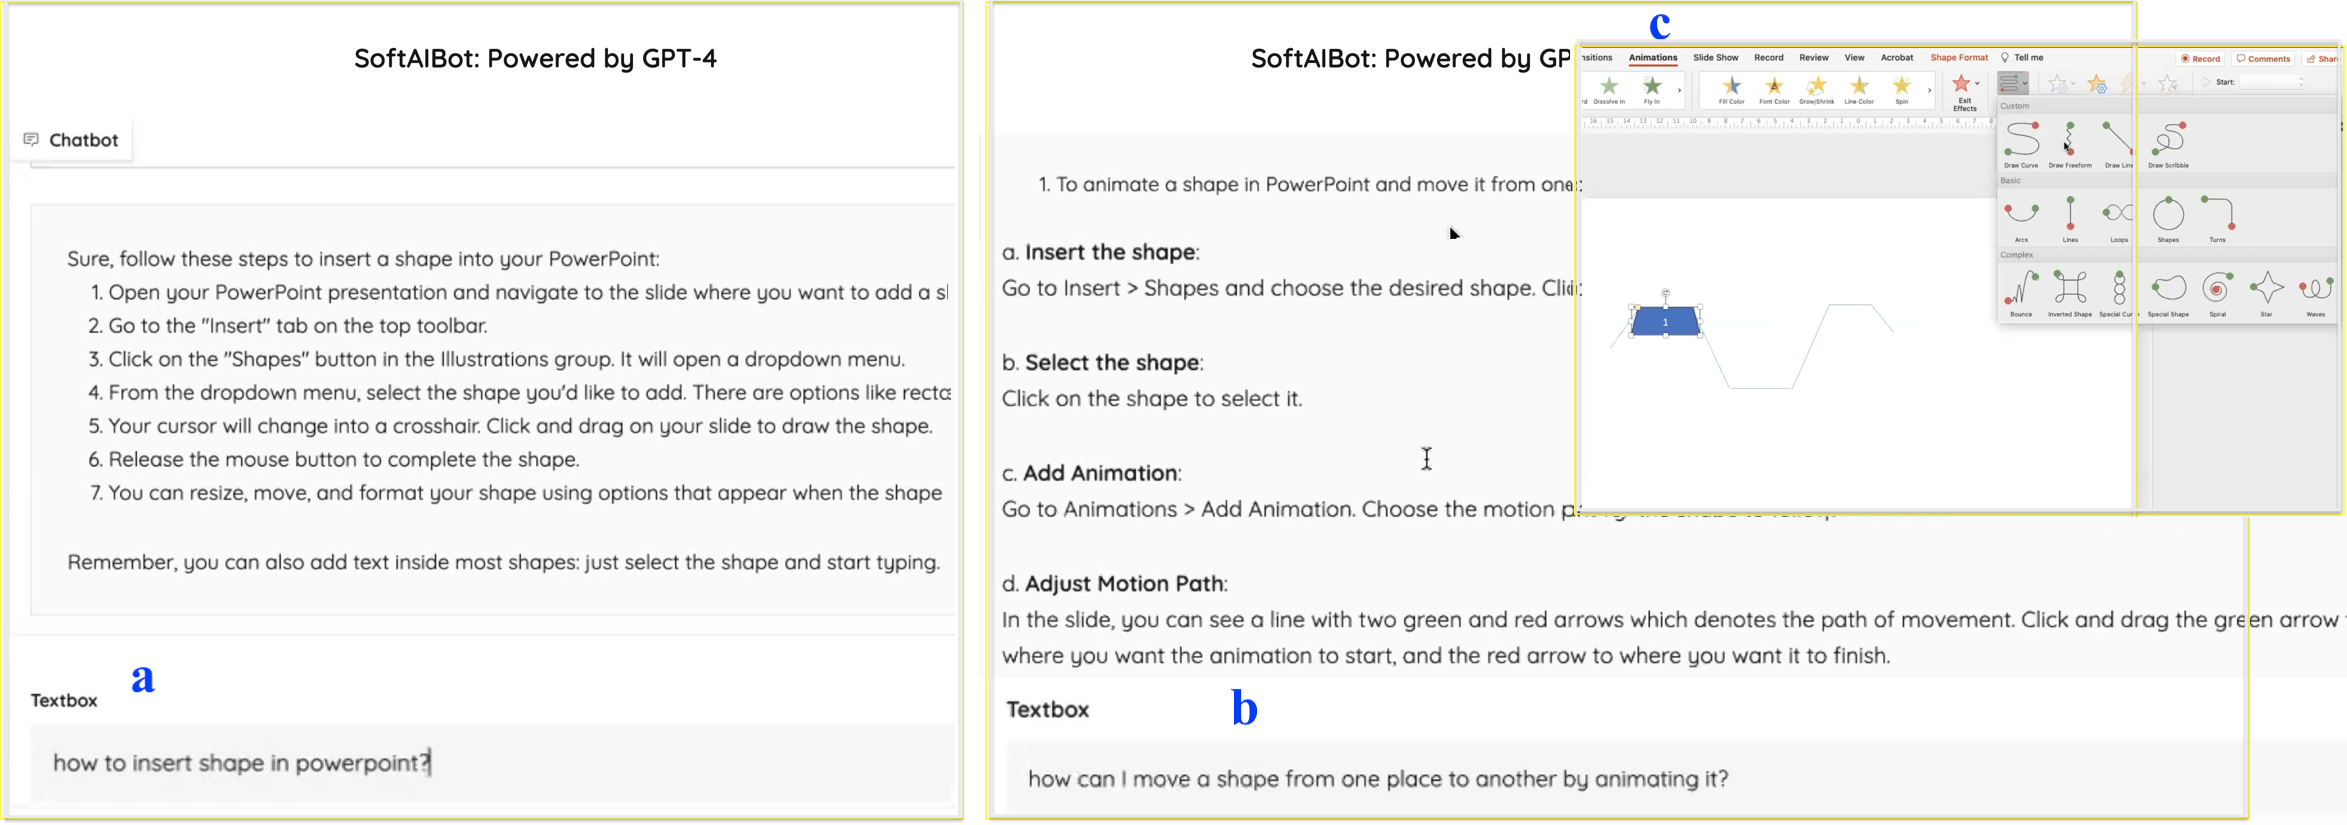2347x825 pixels.
Task: Select the Spin emphasis animation
Action: click(x=1901, y=88)
